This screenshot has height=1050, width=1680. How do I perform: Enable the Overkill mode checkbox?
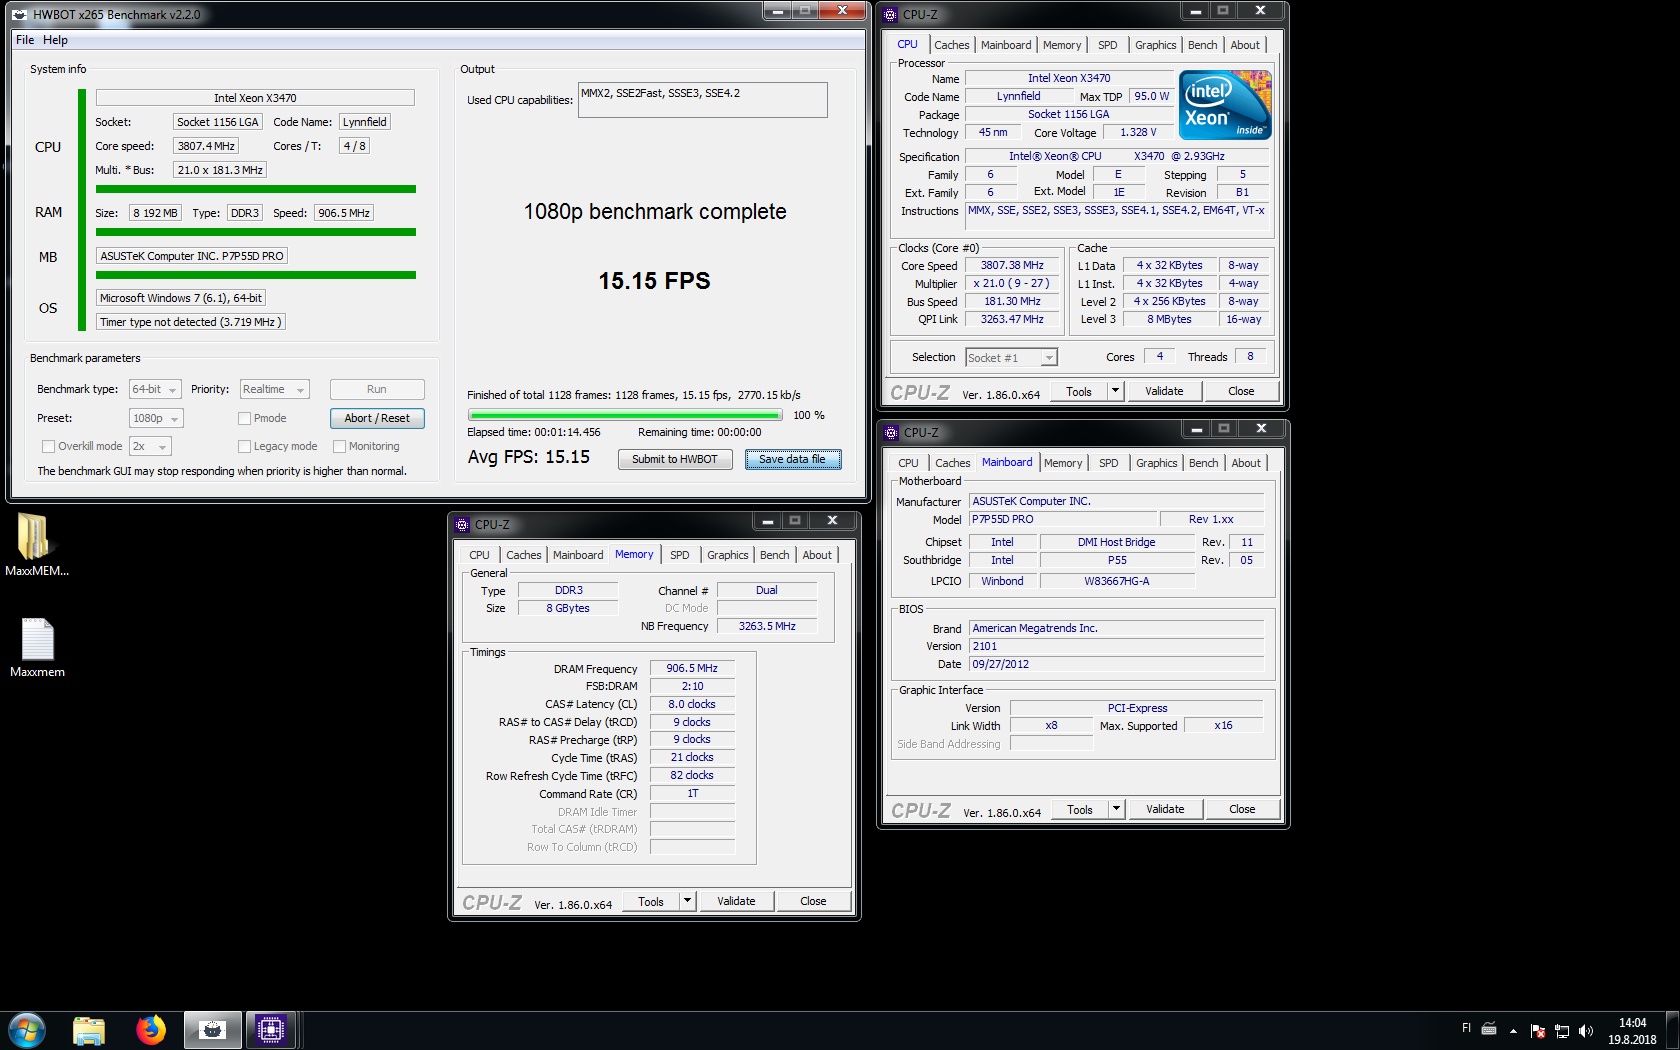pos(48,446)
